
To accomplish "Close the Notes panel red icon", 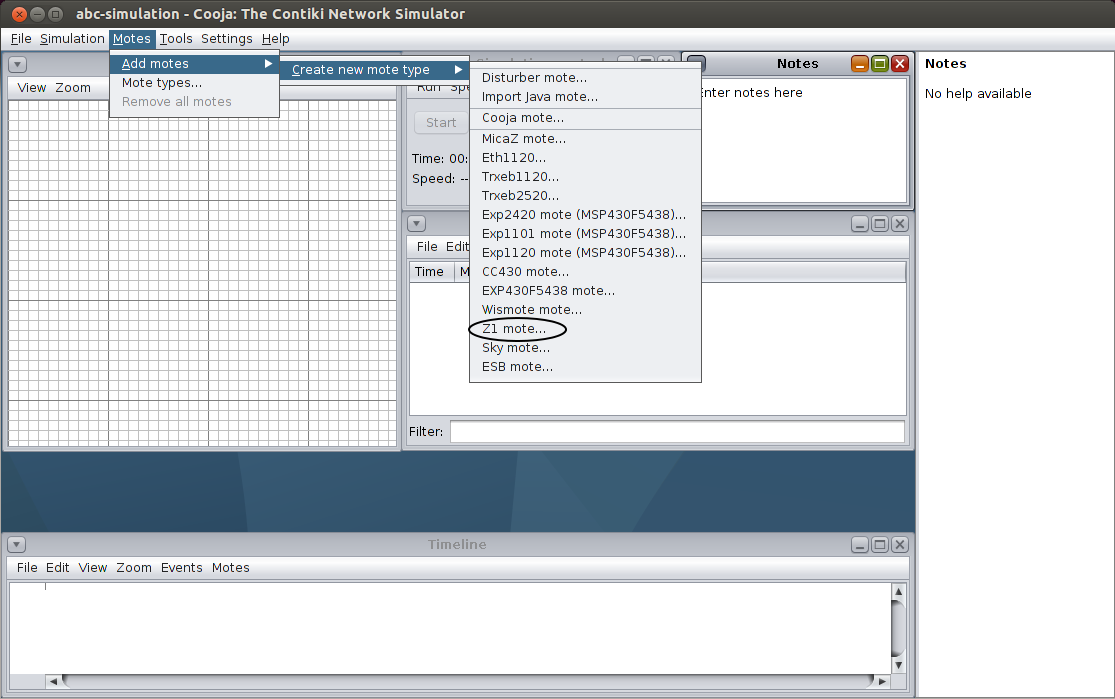I will (x=900, y=64).
